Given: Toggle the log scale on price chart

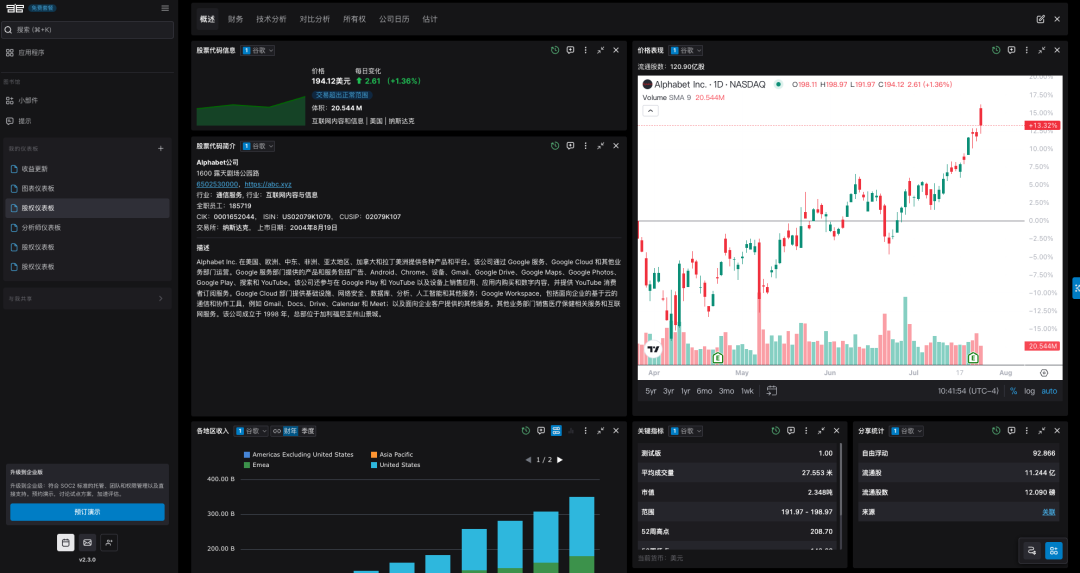Looking at the screenshot, I should (1030, 391).
